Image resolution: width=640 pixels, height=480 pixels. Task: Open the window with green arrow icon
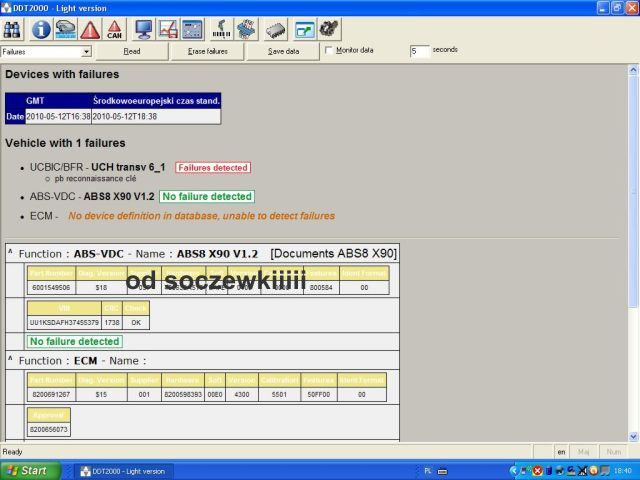[x=304, y=29]
